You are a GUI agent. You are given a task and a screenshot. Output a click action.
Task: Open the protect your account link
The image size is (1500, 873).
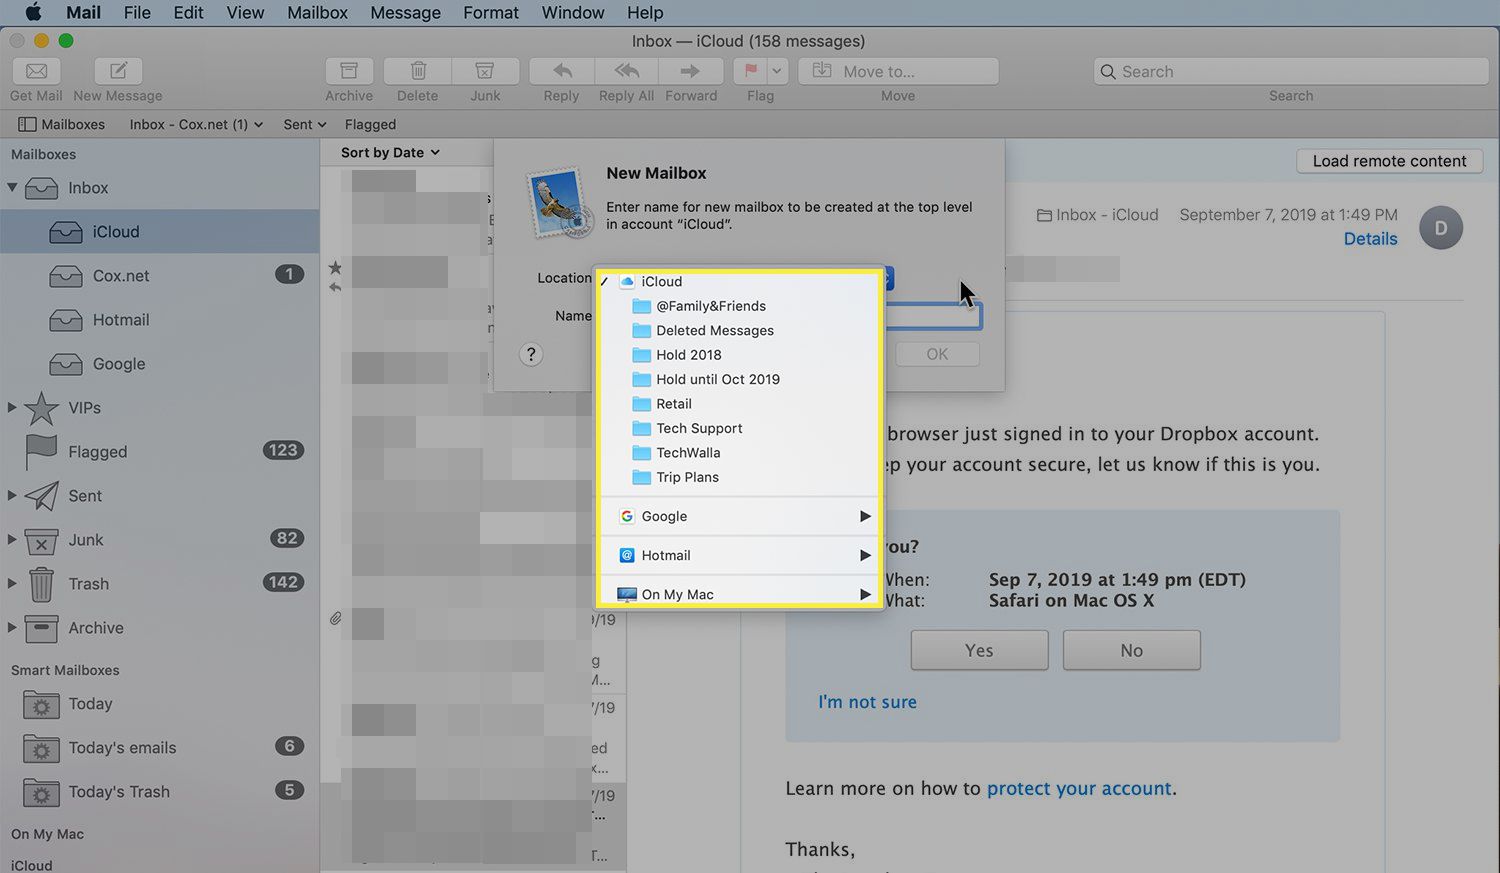coord(1079,788)
